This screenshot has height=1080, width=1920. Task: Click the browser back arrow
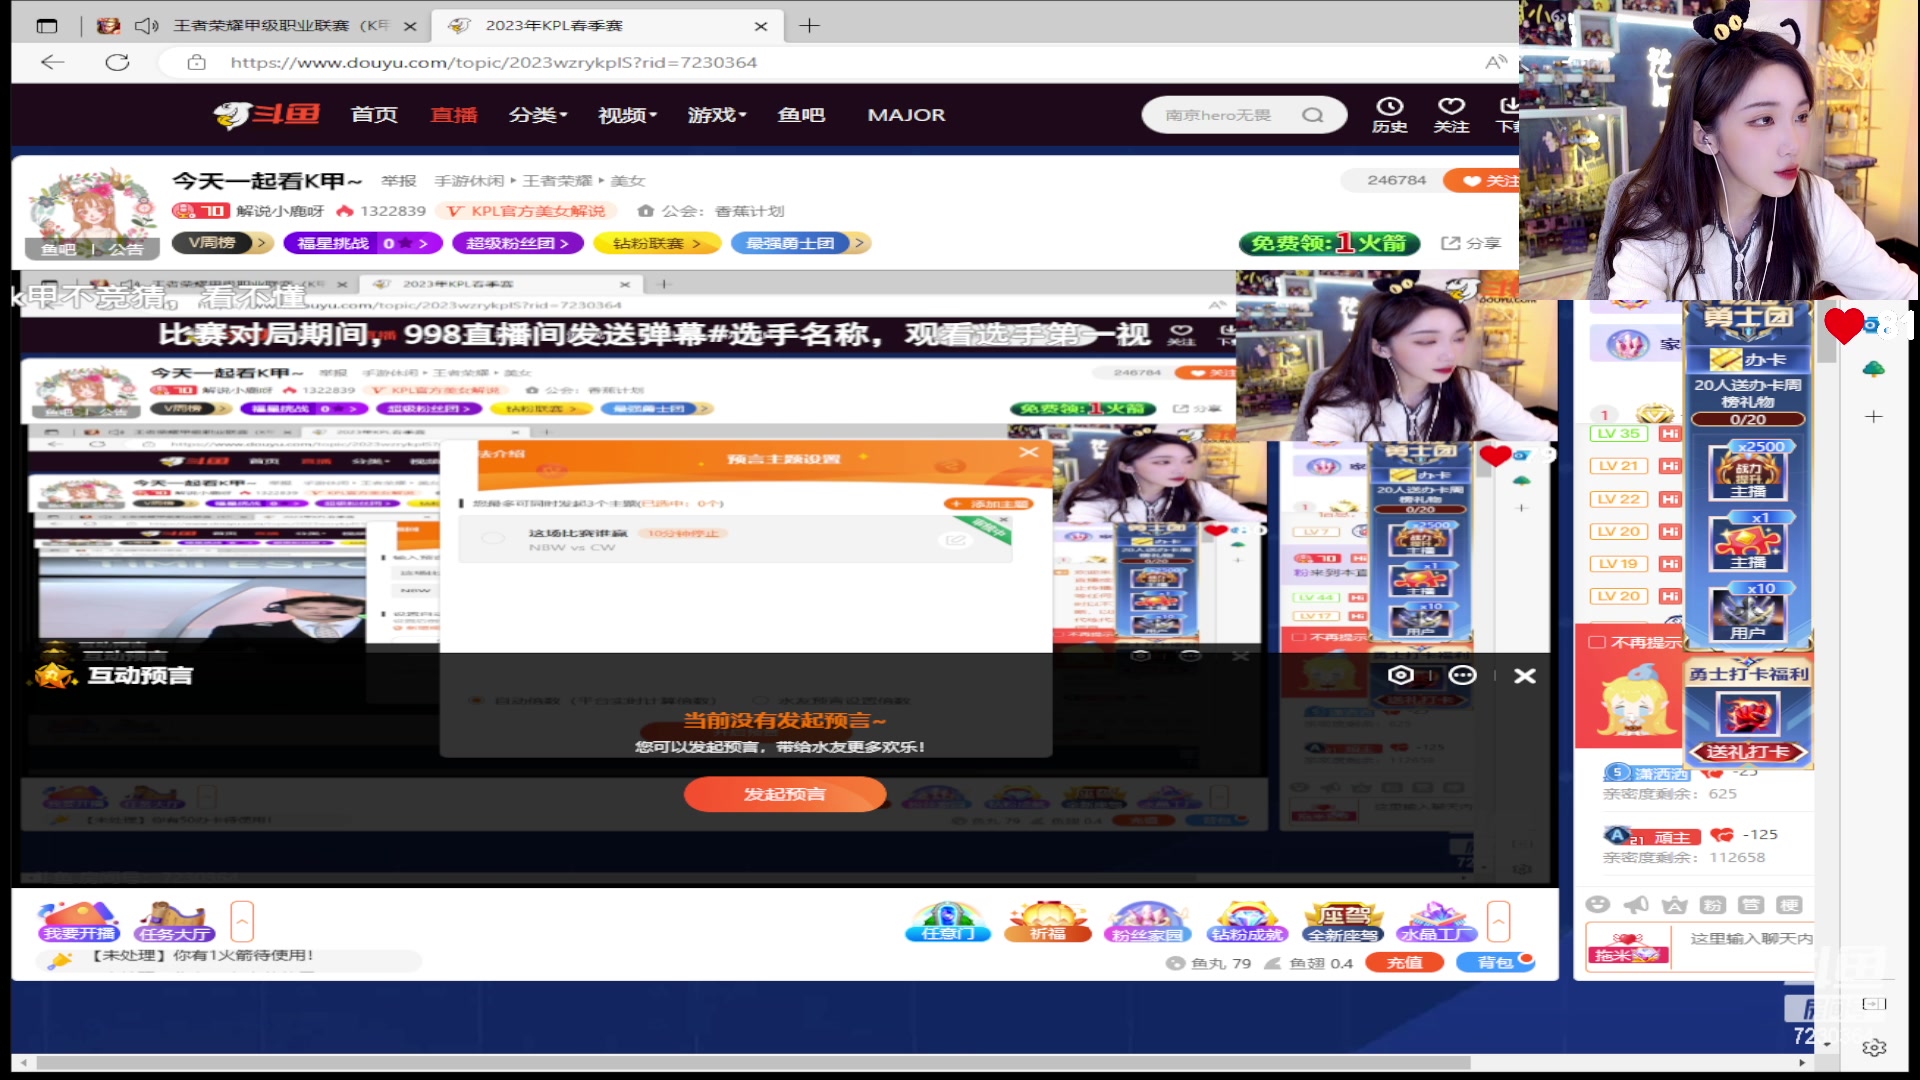coord(53,62)
